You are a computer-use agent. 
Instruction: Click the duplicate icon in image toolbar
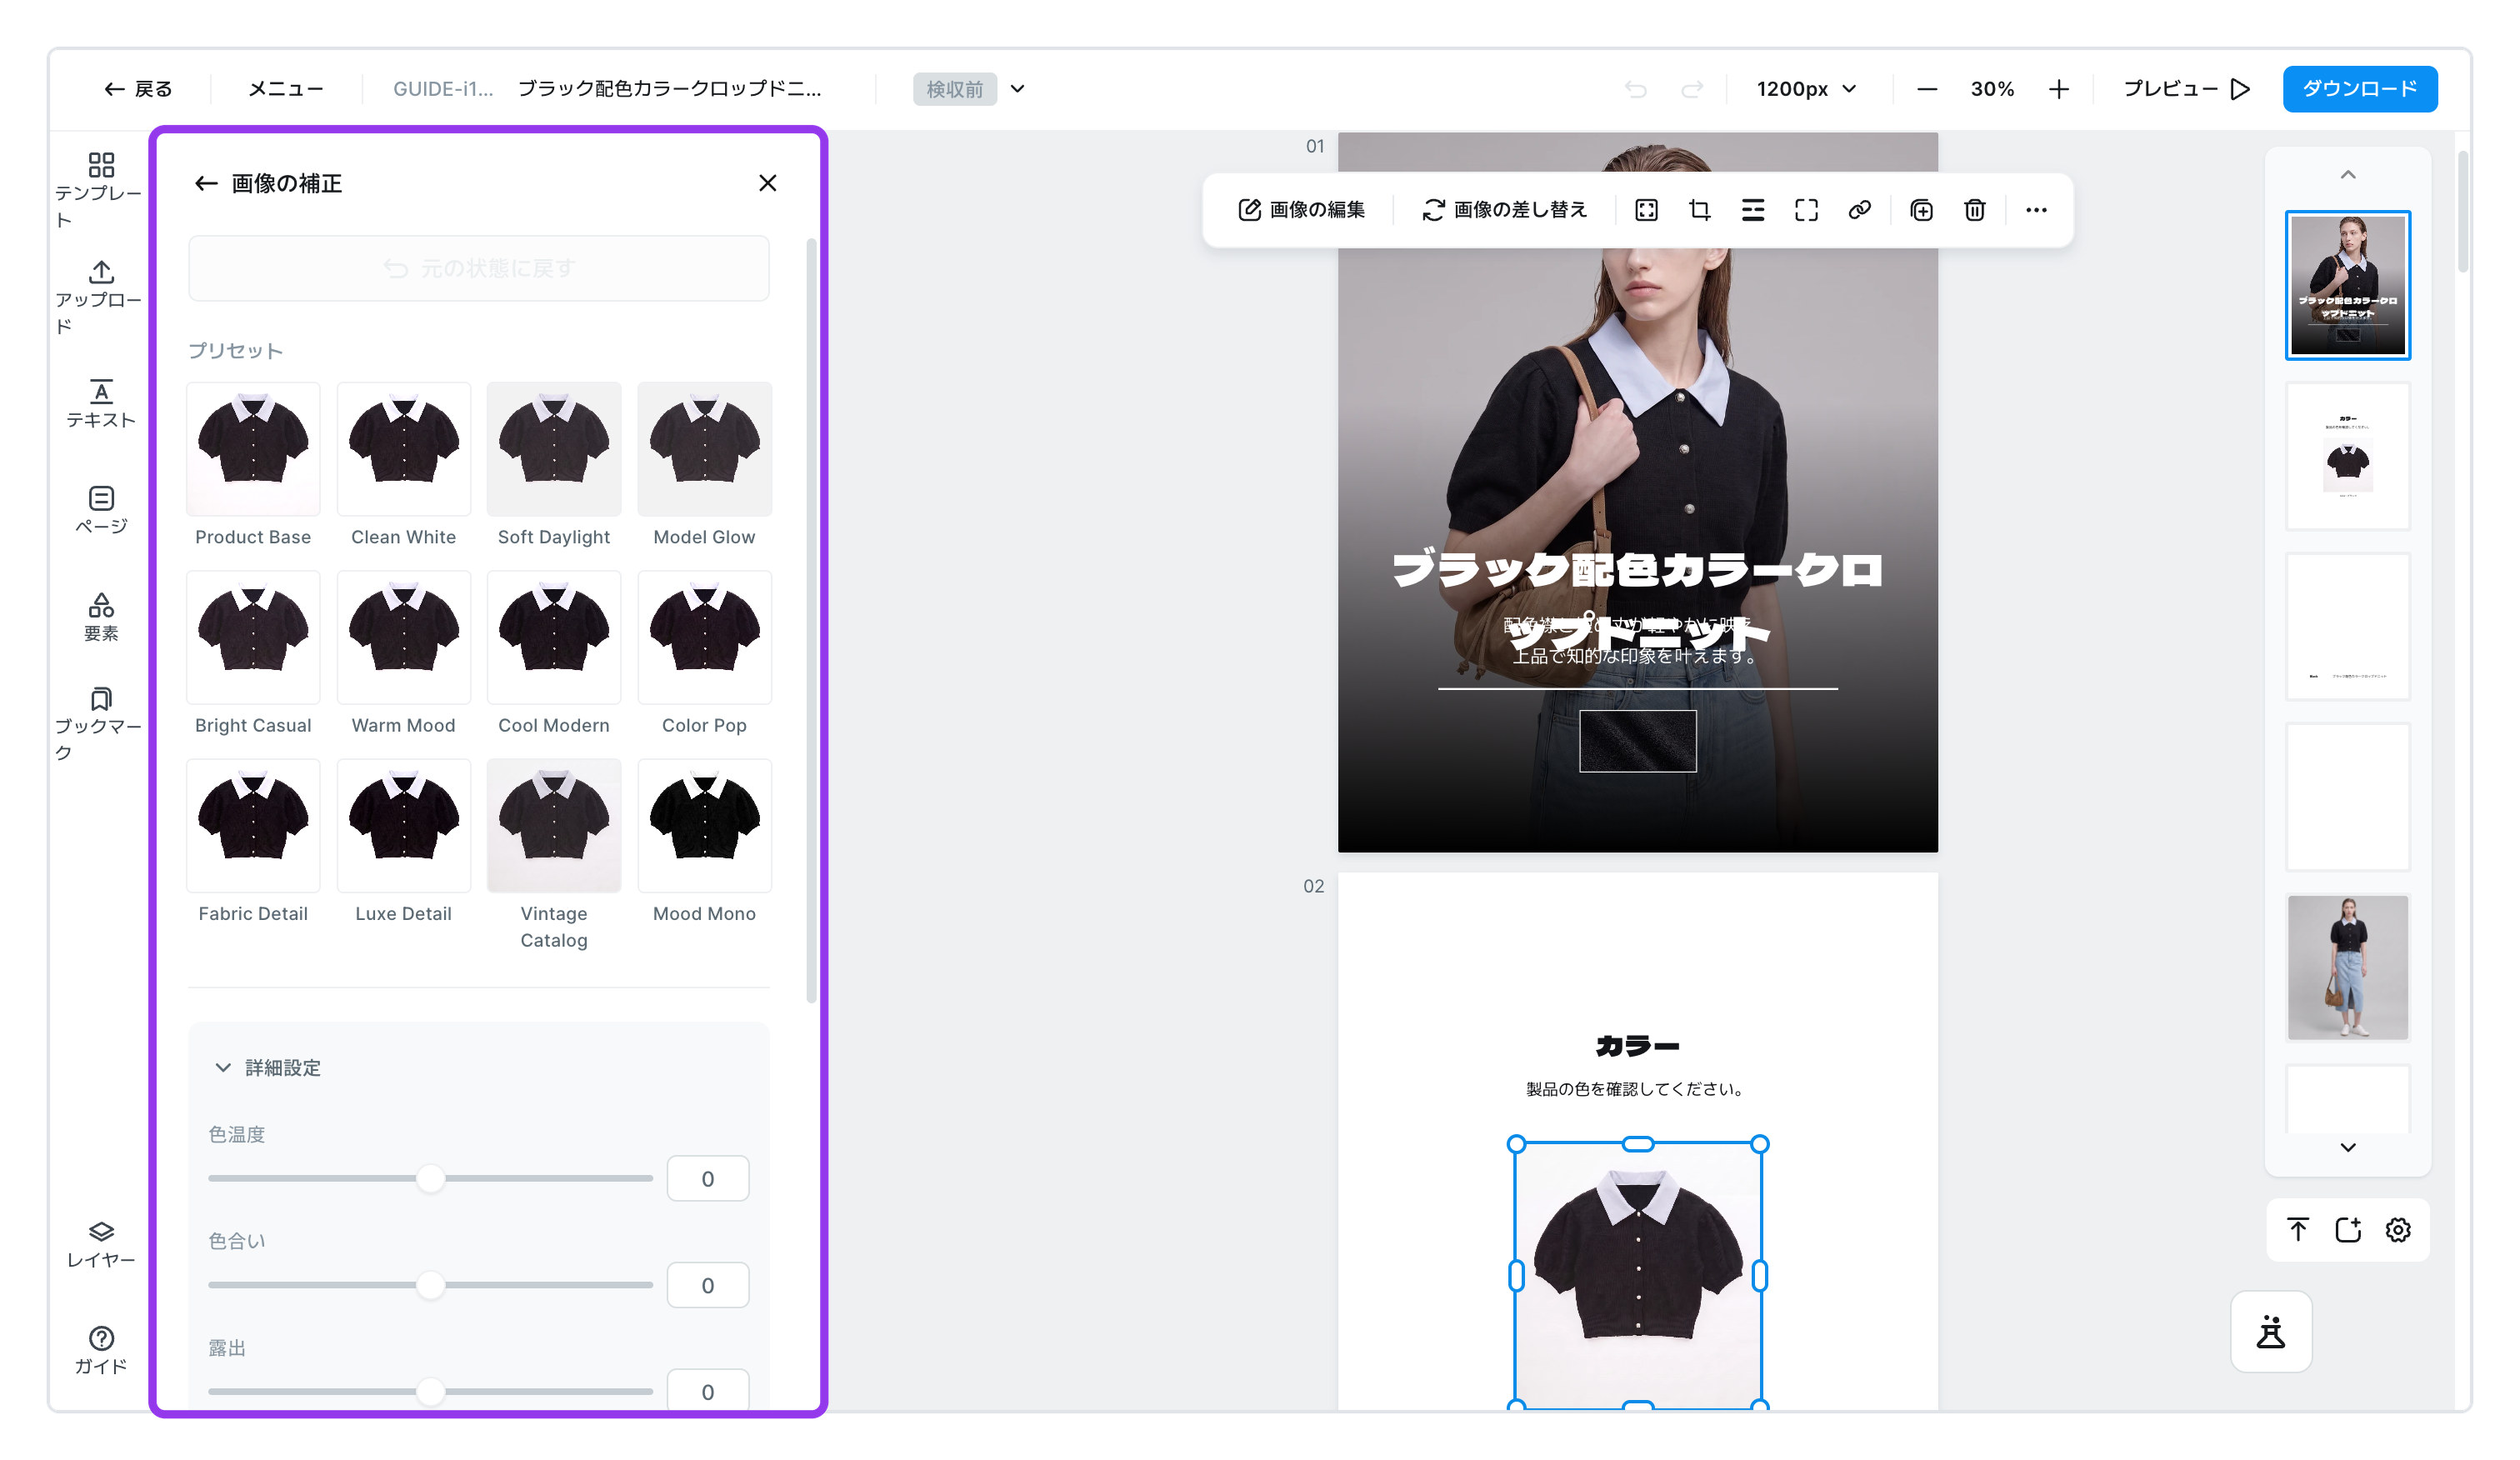[x=1921, y=210]
